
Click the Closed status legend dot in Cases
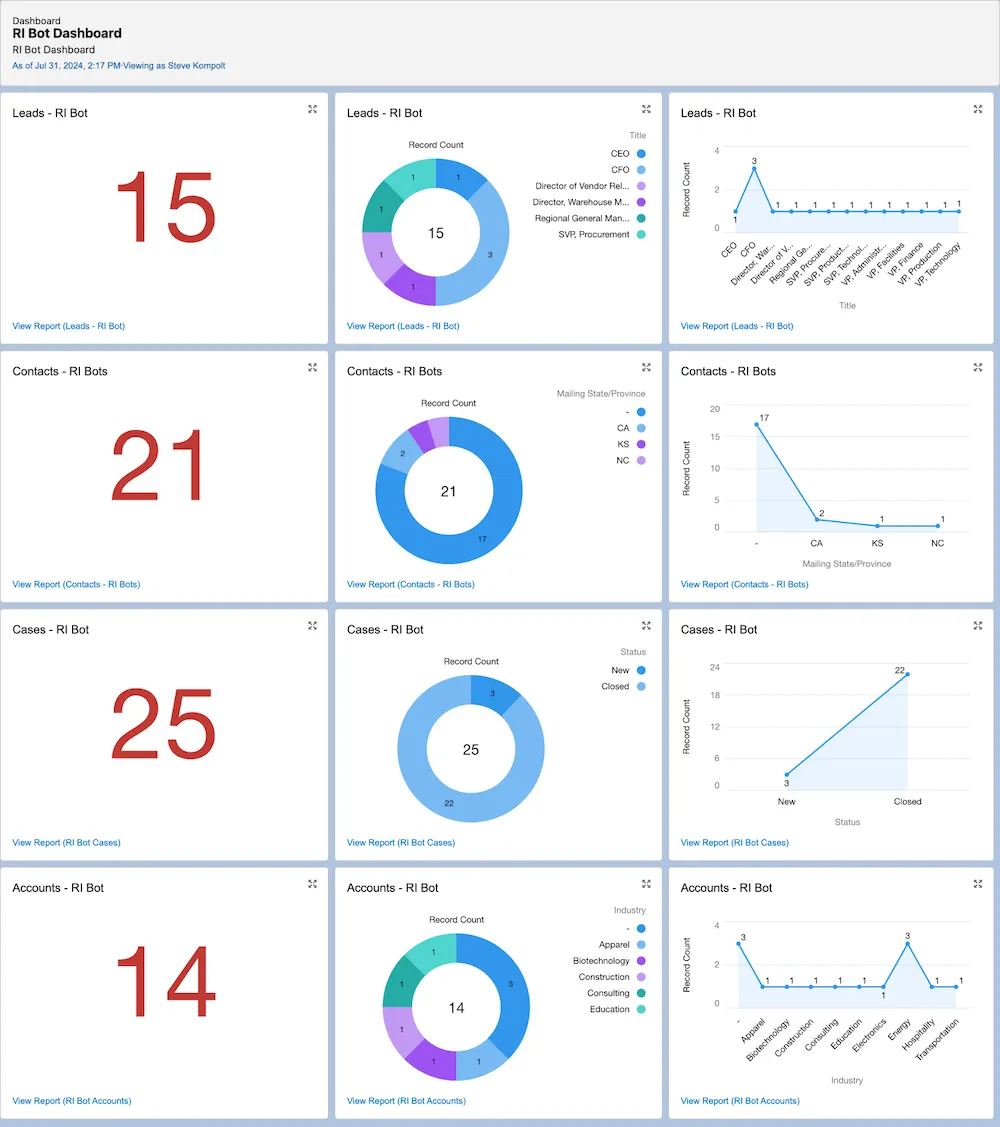641,686
